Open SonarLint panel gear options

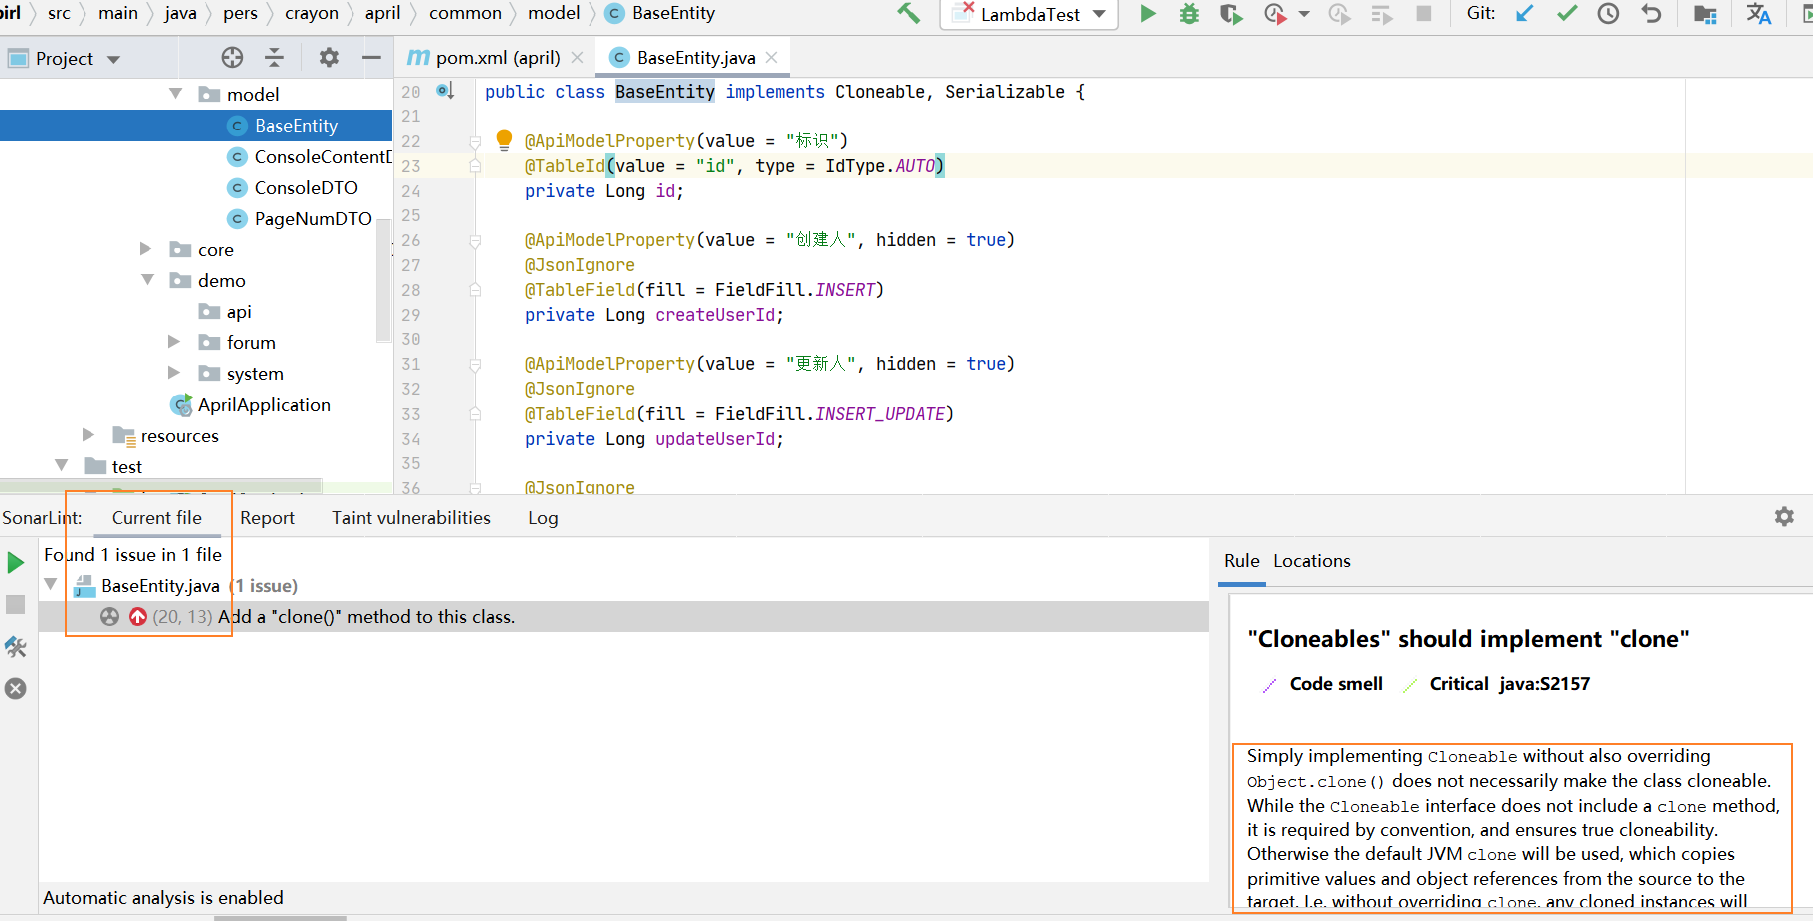(x=1784, y=517)
